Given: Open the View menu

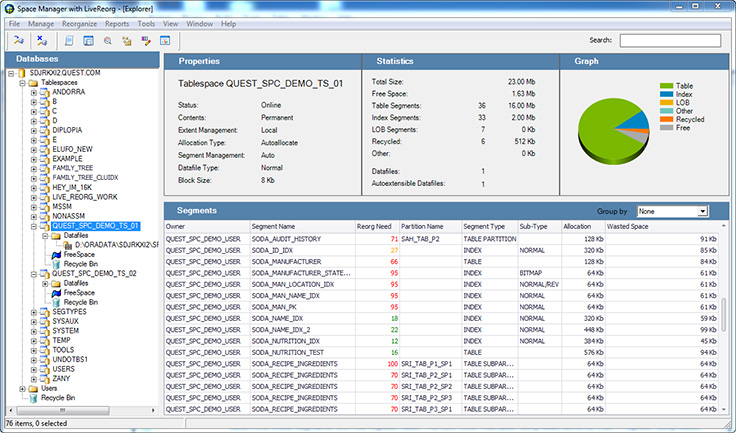Looking at the screenshot, I should point(170,24).
